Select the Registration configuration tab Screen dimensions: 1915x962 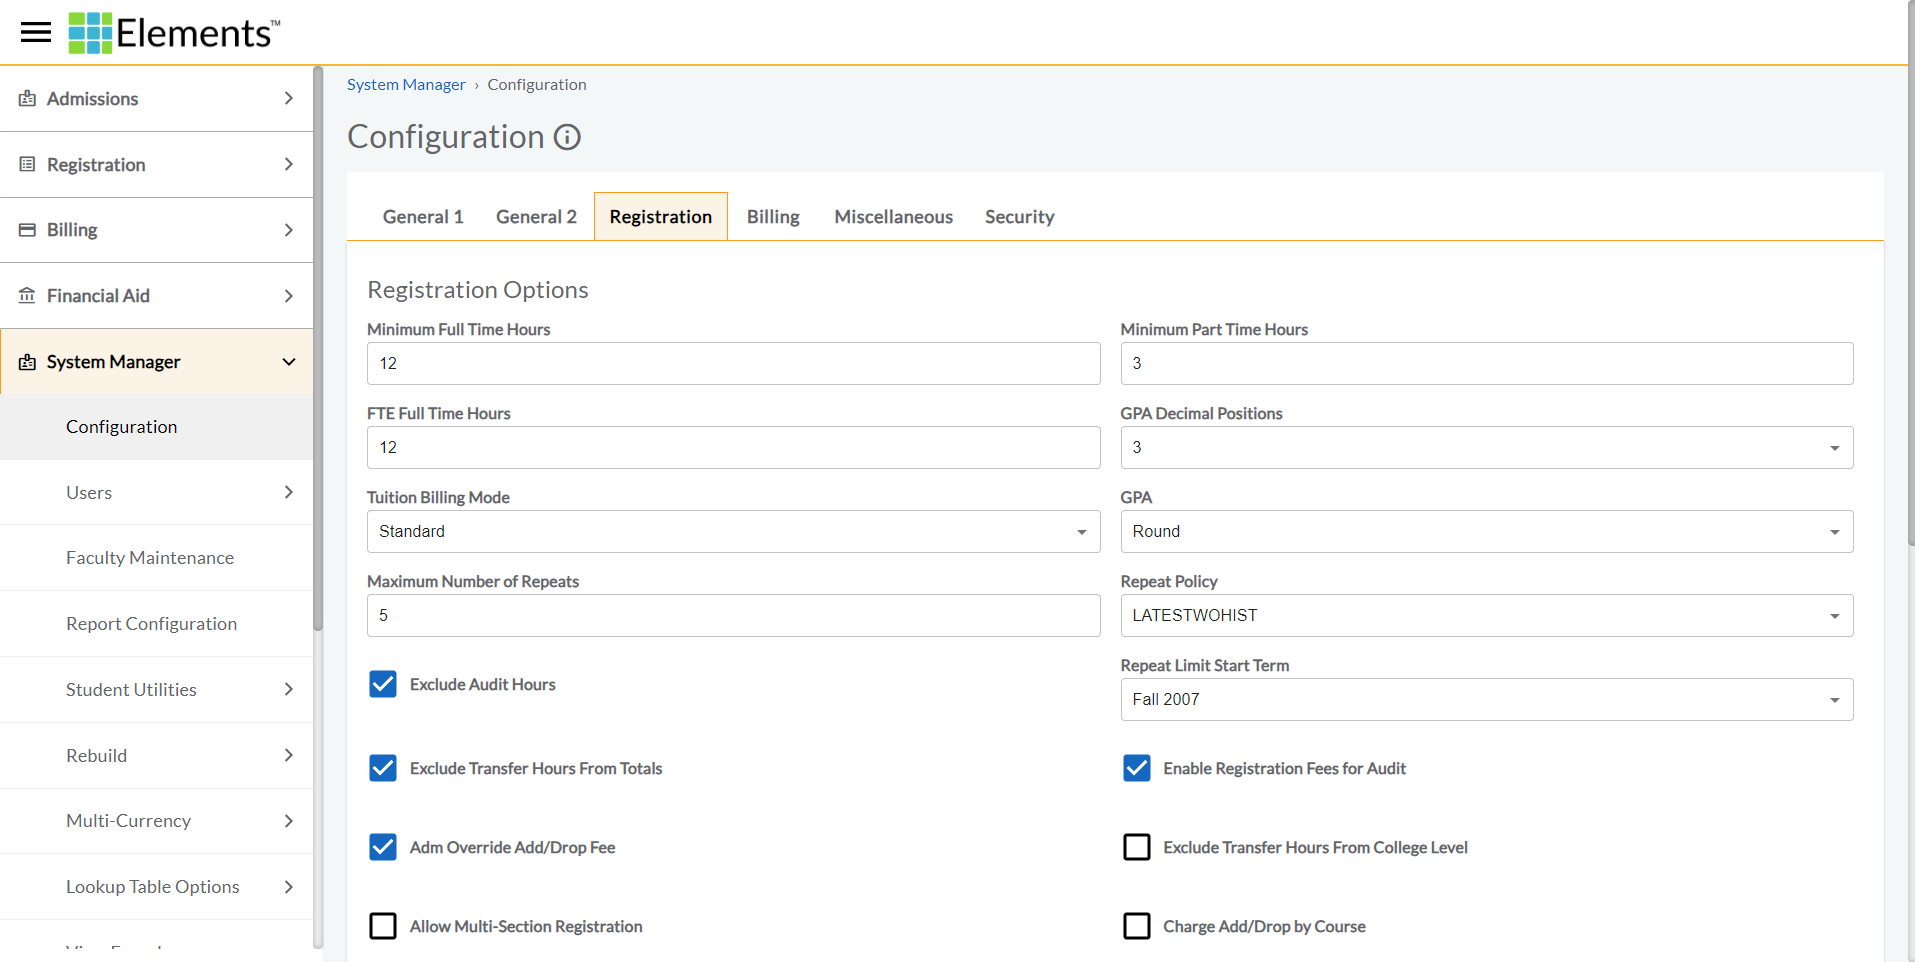(x=661, y=217)
